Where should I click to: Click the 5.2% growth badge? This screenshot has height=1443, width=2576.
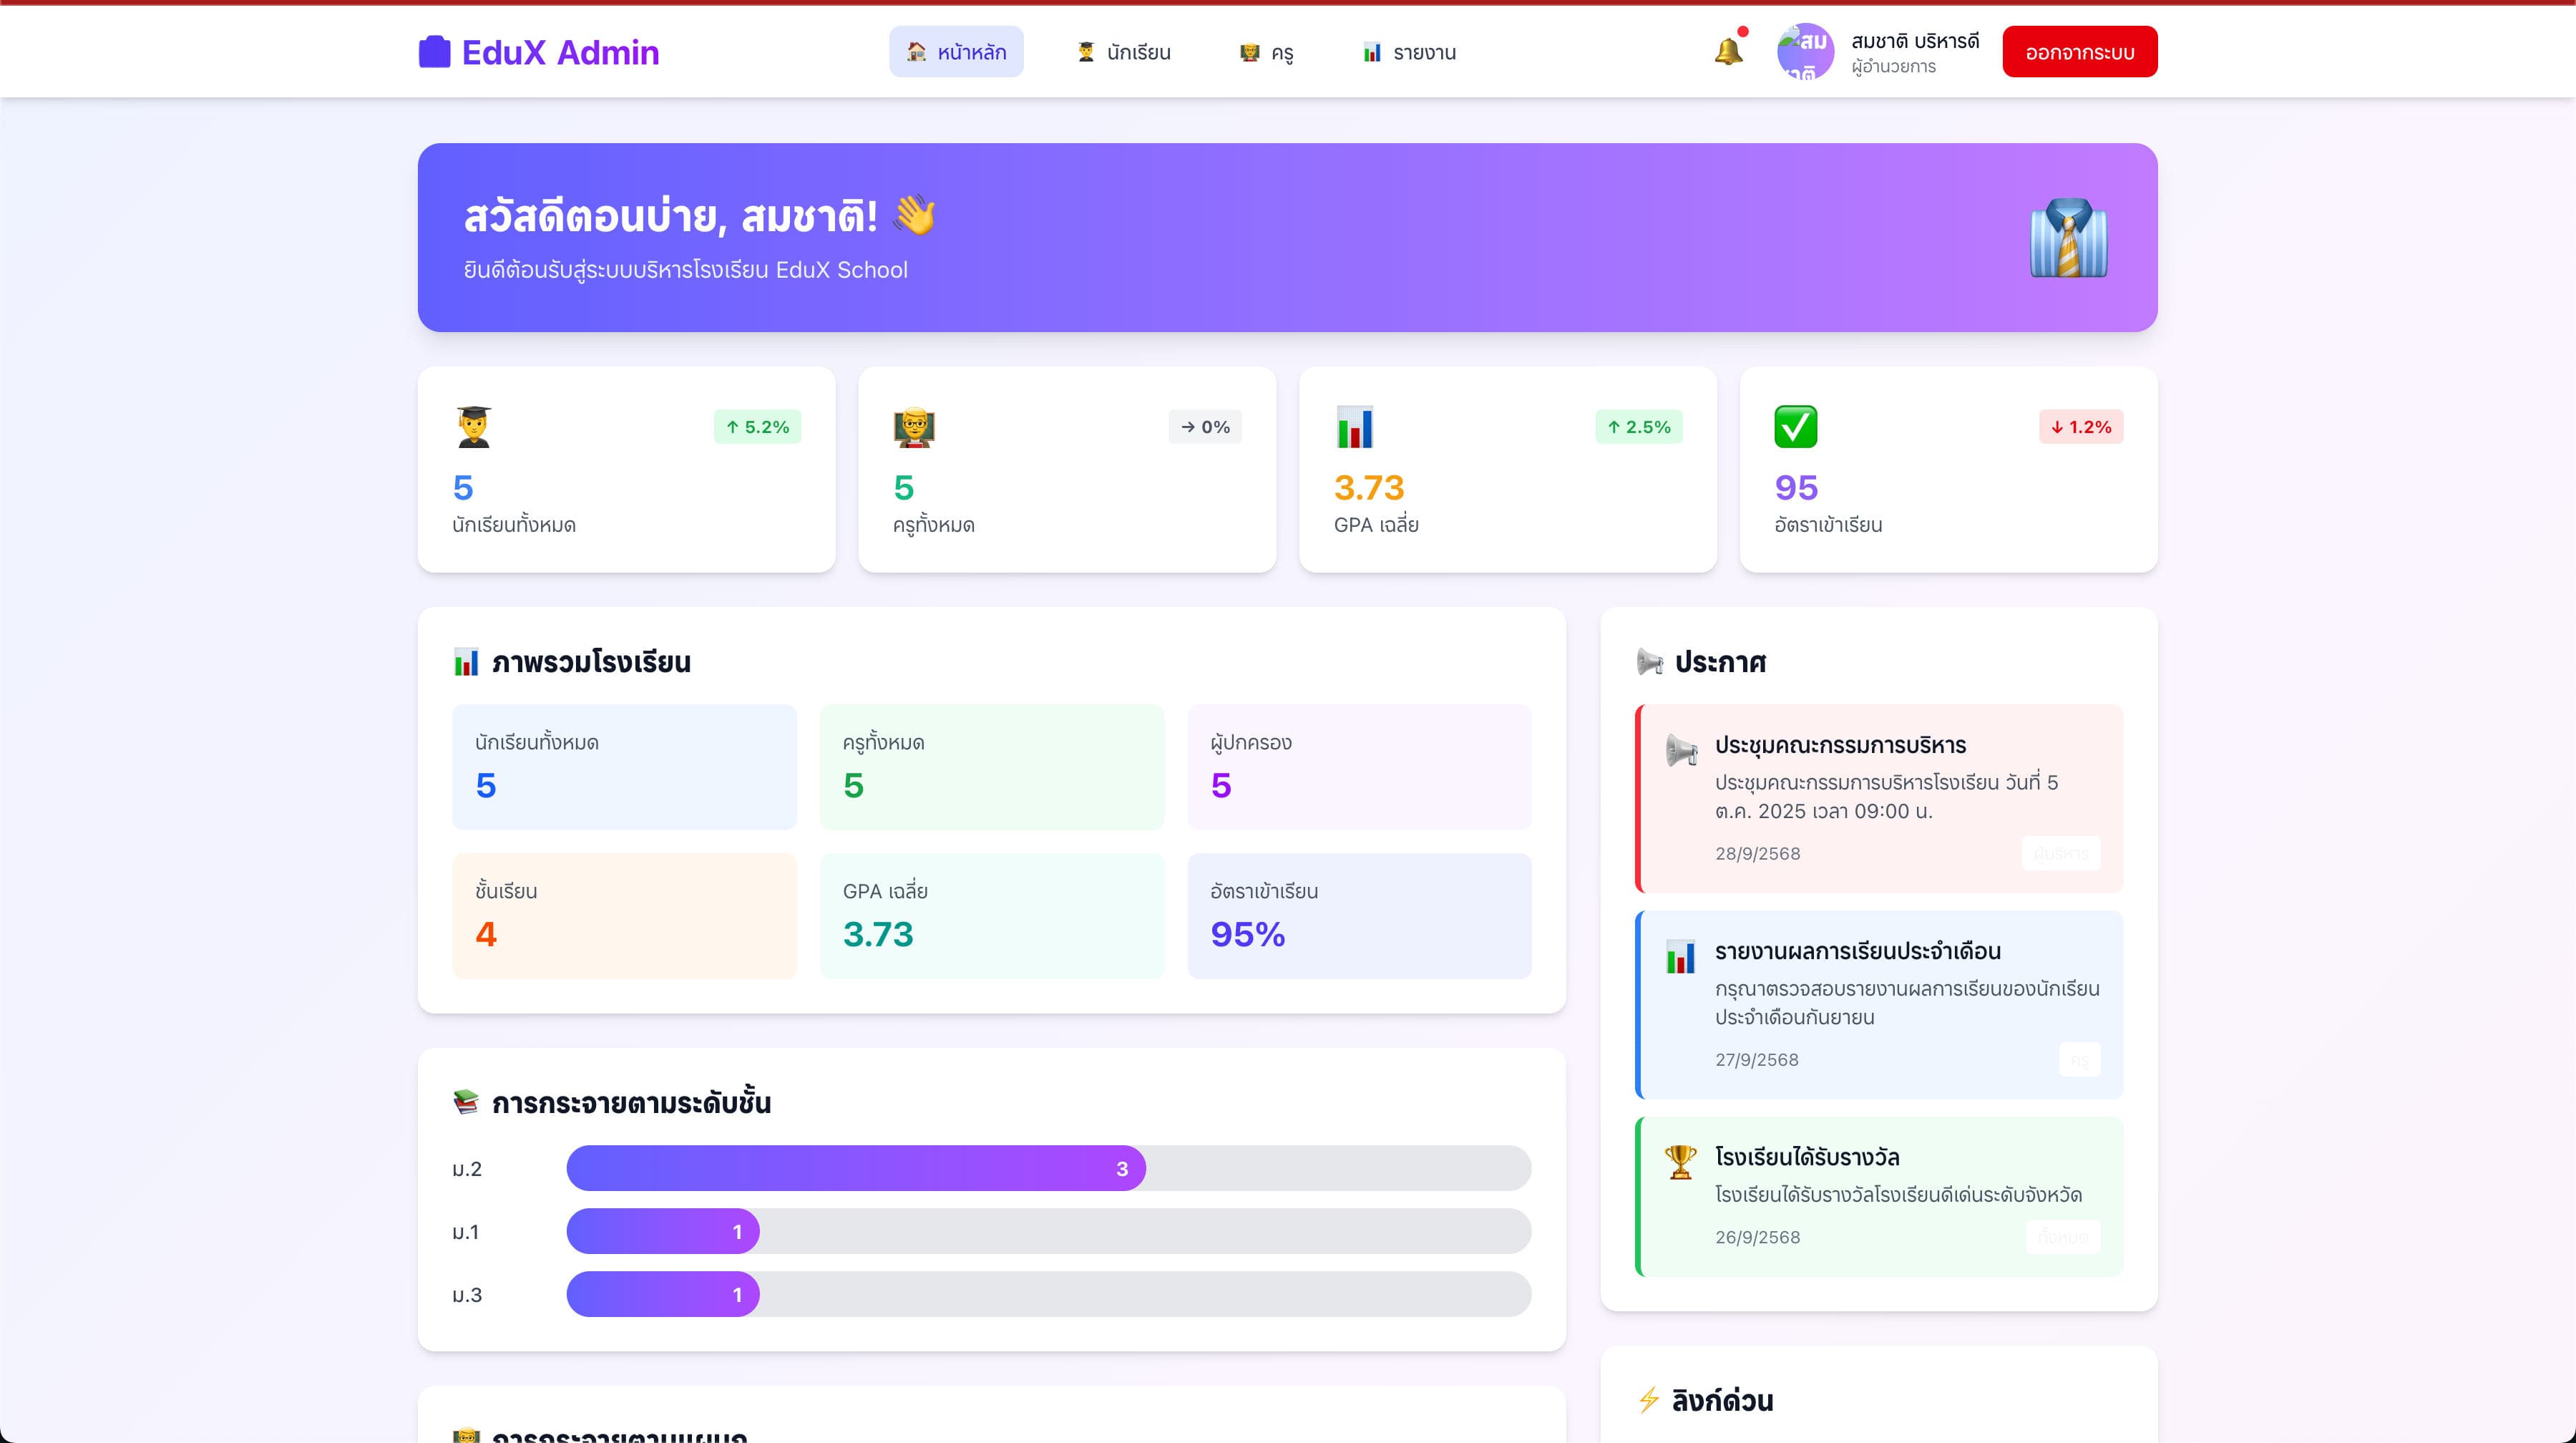tap(757, 427)
